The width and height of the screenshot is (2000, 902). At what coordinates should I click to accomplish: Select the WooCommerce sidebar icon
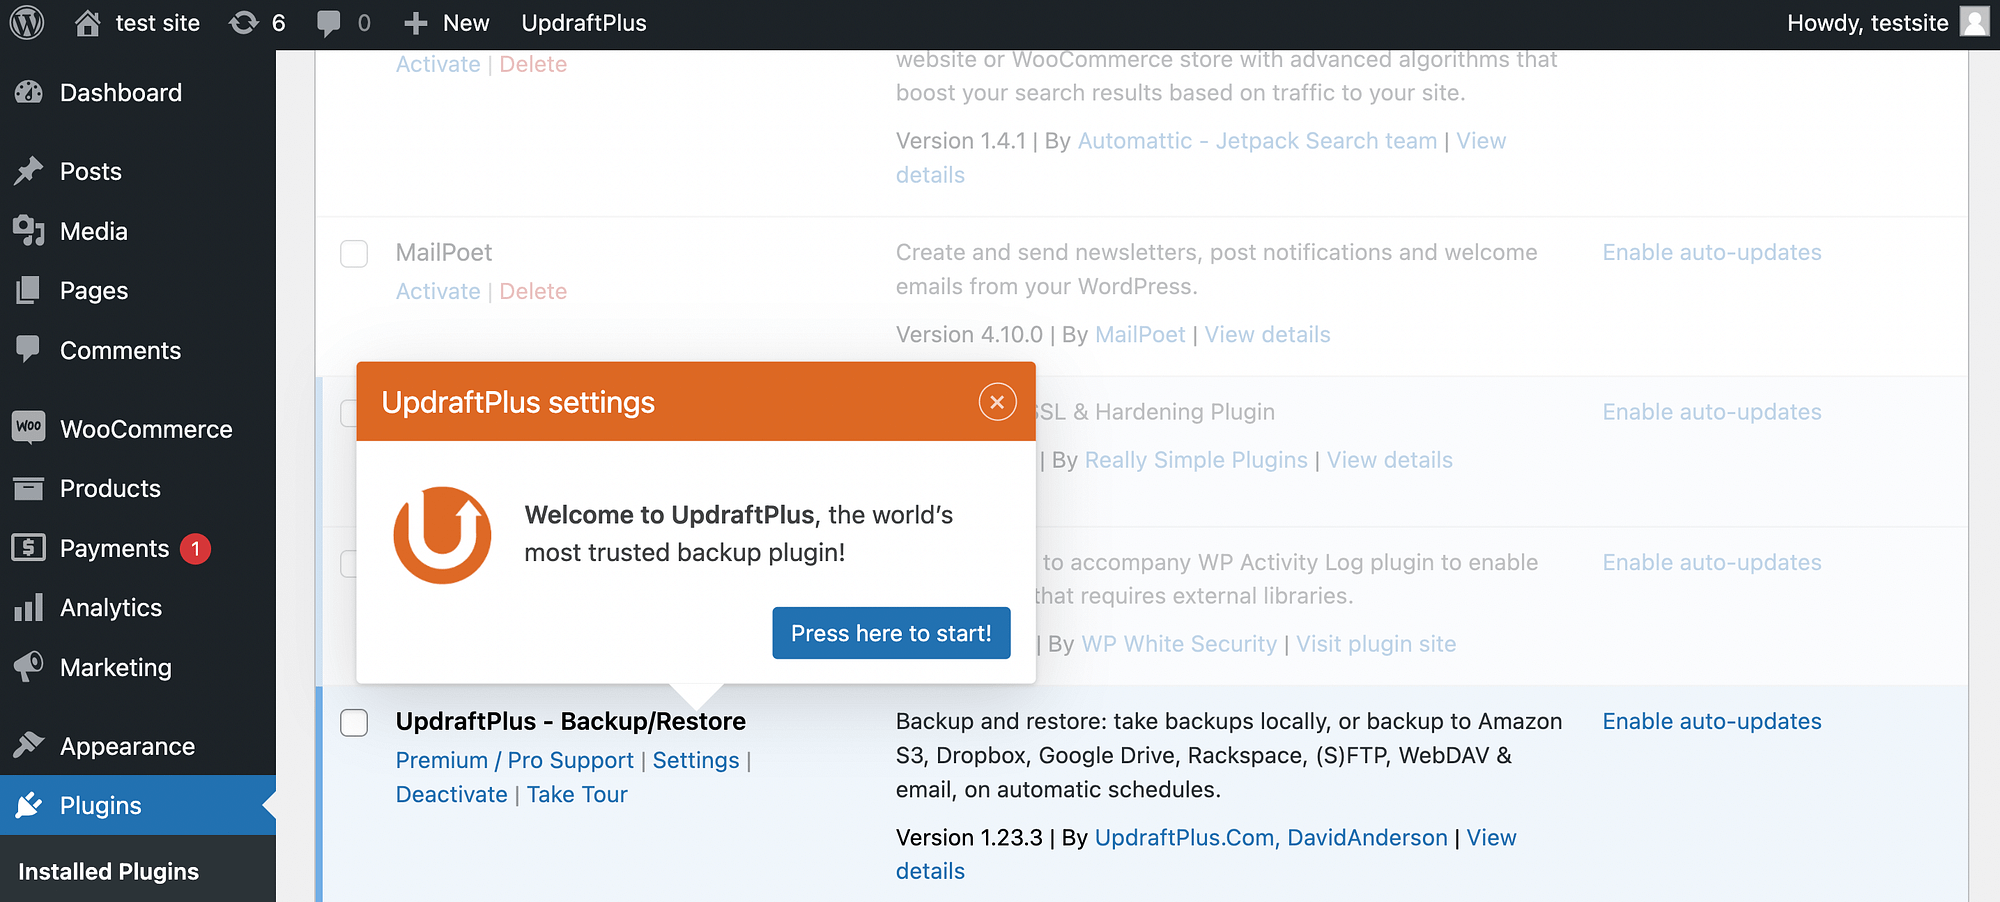(x=29, y=428)
